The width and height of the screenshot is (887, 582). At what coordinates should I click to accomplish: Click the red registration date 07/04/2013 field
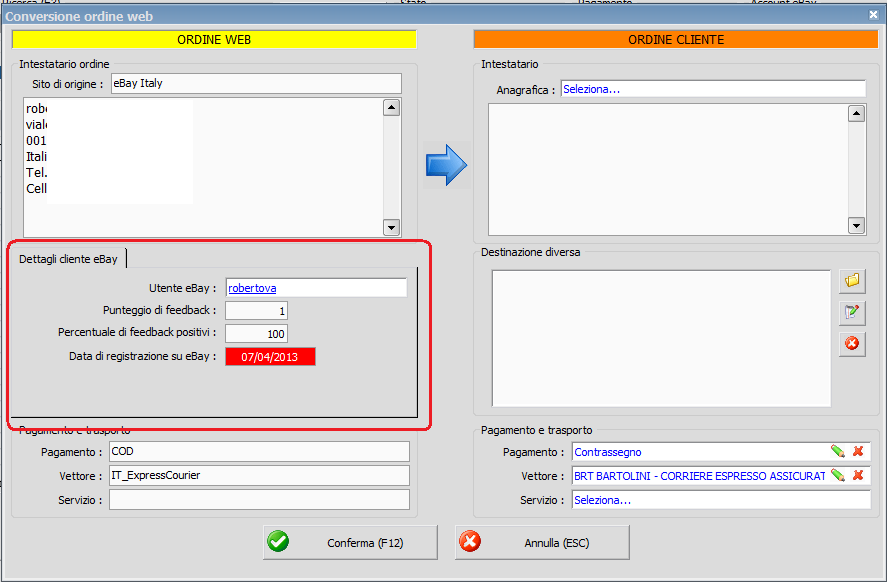click(270, 357)
